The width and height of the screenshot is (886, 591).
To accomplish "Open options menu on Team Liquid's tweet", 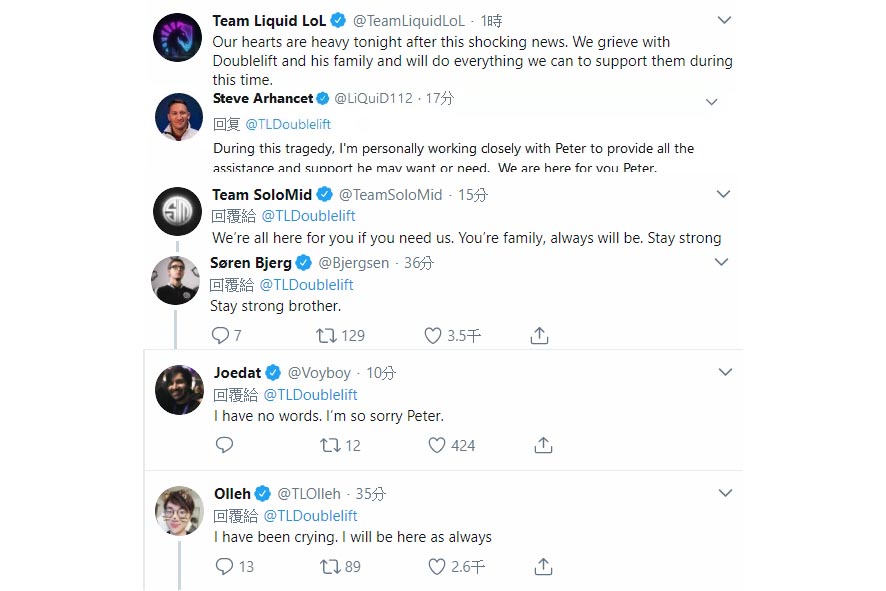I will click(724, 18).
